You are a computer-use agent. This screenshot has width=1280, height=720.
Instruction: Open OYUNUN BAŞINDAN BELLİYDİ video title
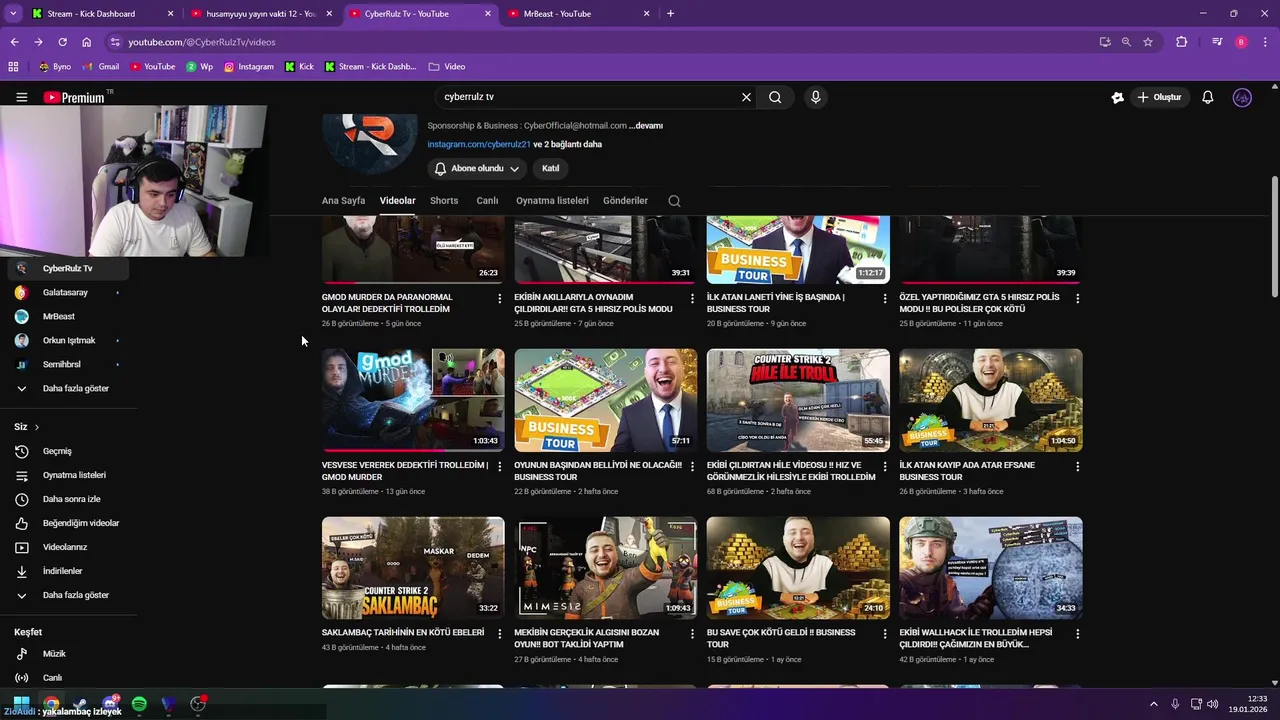598,471
